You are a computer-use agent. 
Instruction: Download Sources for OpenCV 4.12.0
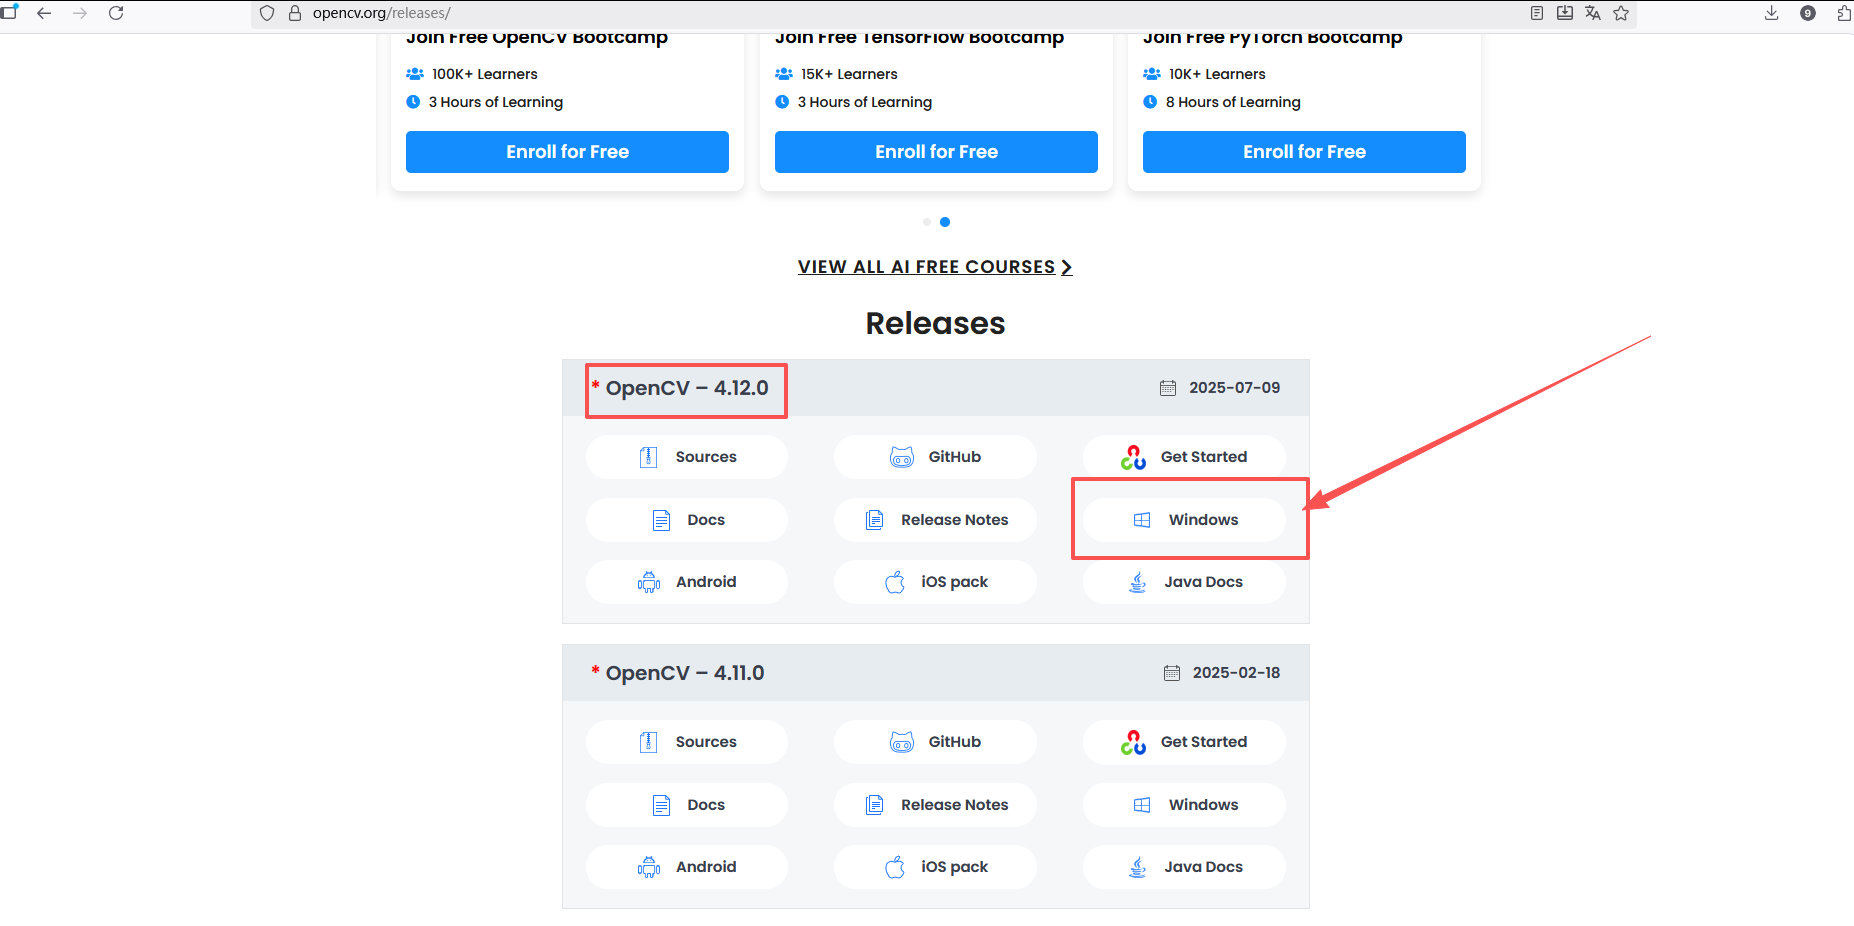tap(687, 457)
